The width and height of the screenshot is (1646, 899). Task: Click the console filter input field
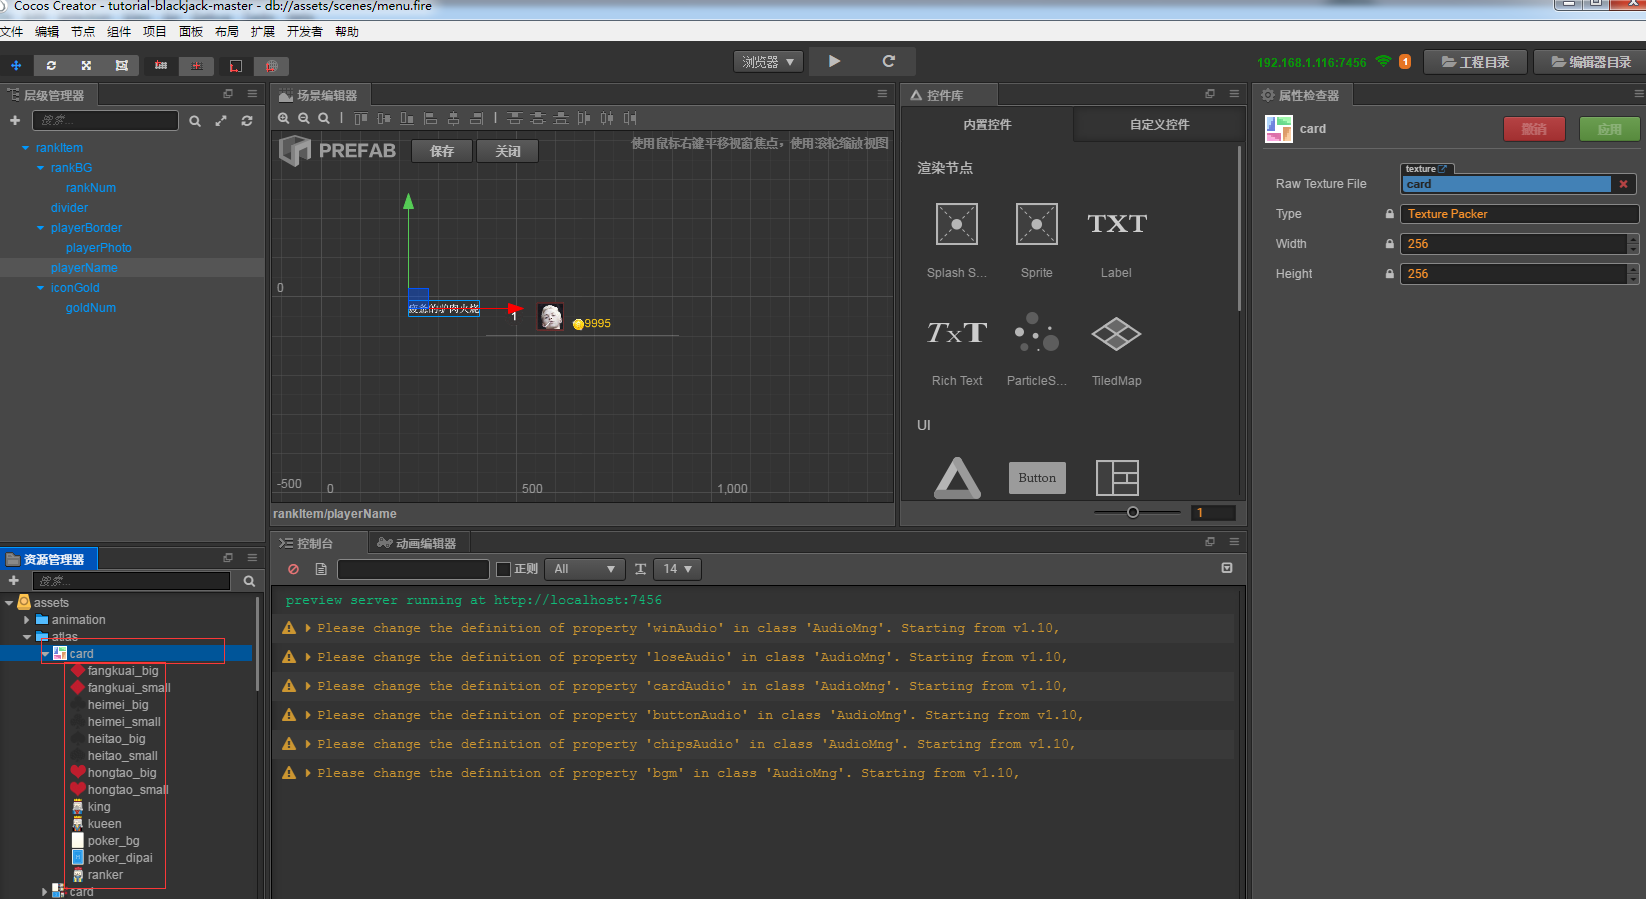413,569
